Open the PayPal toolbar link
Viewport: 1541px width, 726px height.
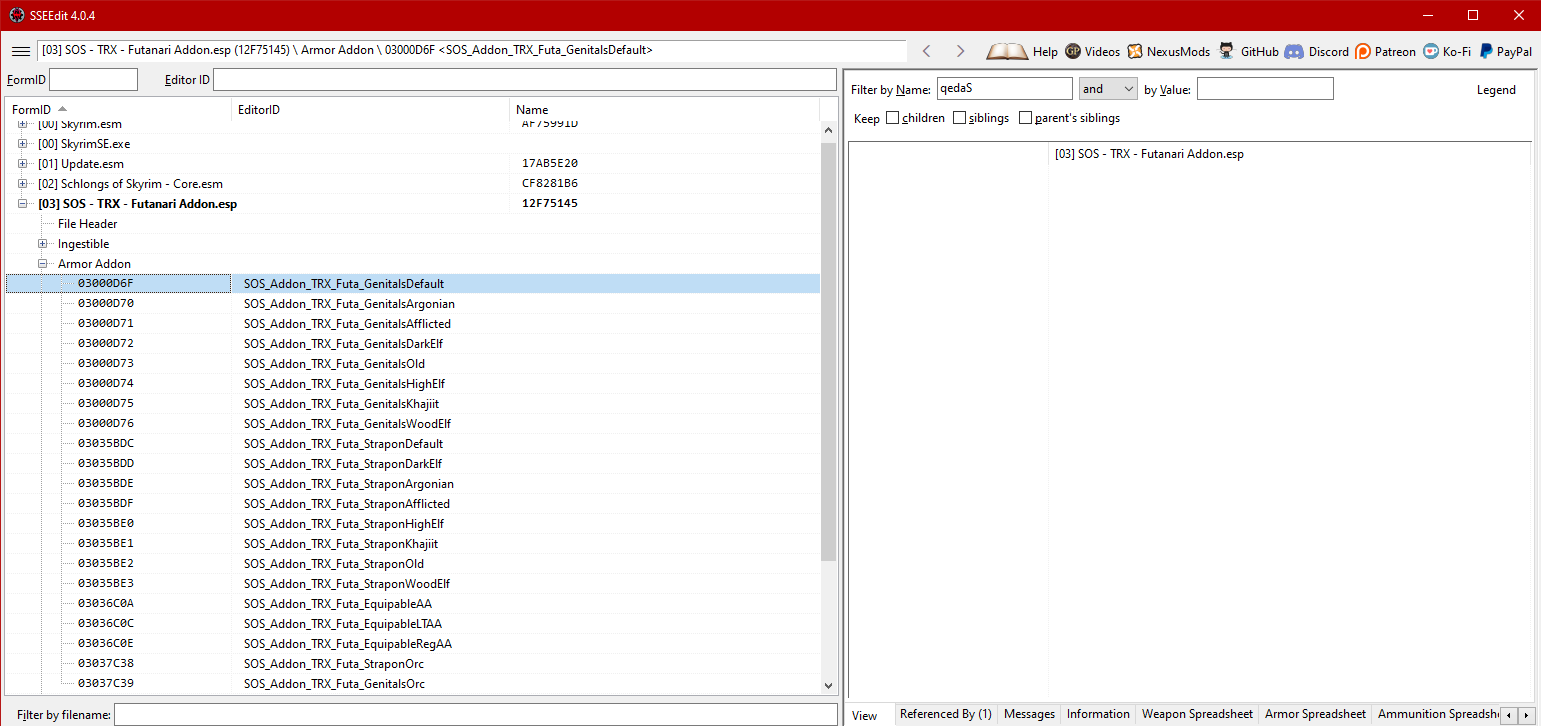[1505, 51]
